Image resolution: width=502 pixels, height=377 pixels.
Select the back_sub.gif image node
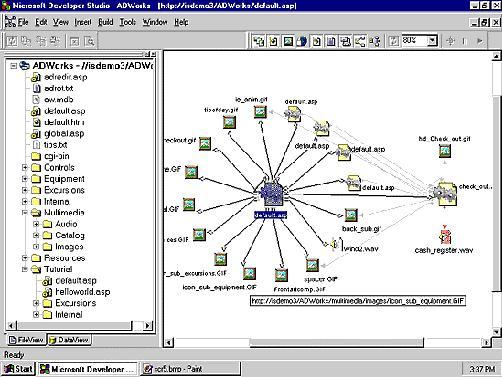(x=351, y=215)
